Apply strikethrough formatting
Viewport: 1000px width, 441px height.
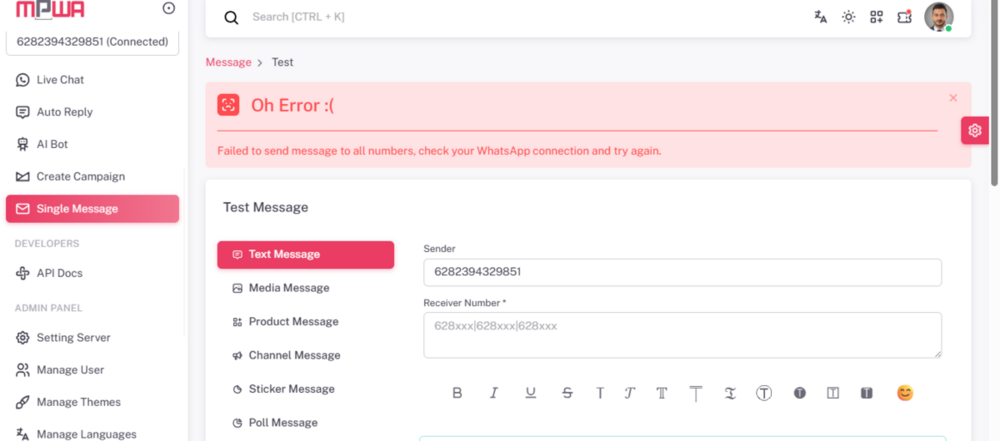[x=567, y=393]
